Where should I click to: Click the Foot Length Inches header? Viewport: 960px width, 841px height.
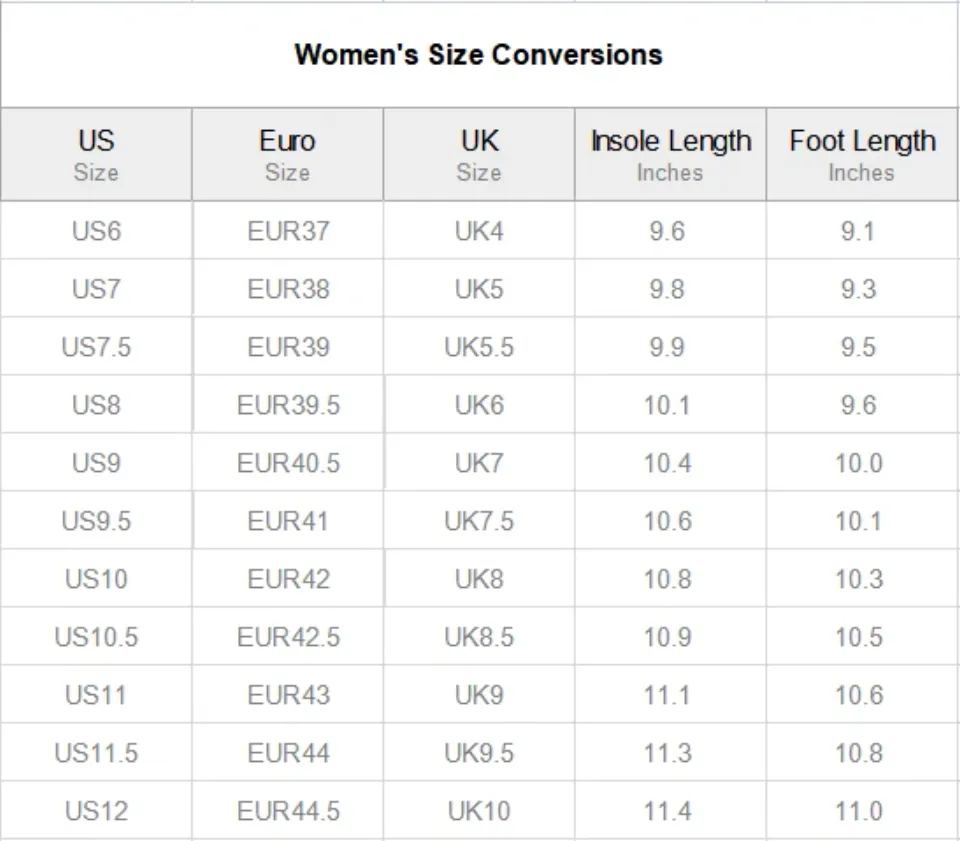[x=862, y=155]
